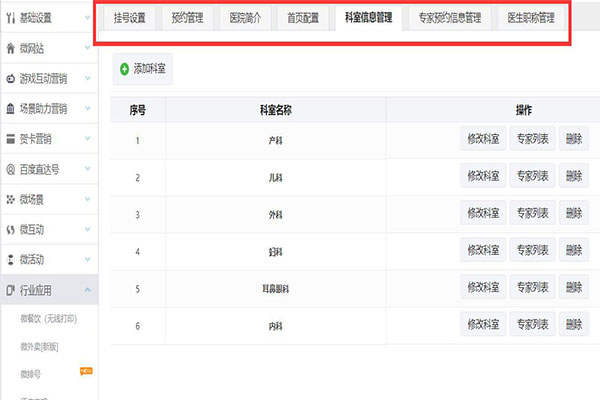
Task: Click the 微互动 icon
Action: point(11,230)
